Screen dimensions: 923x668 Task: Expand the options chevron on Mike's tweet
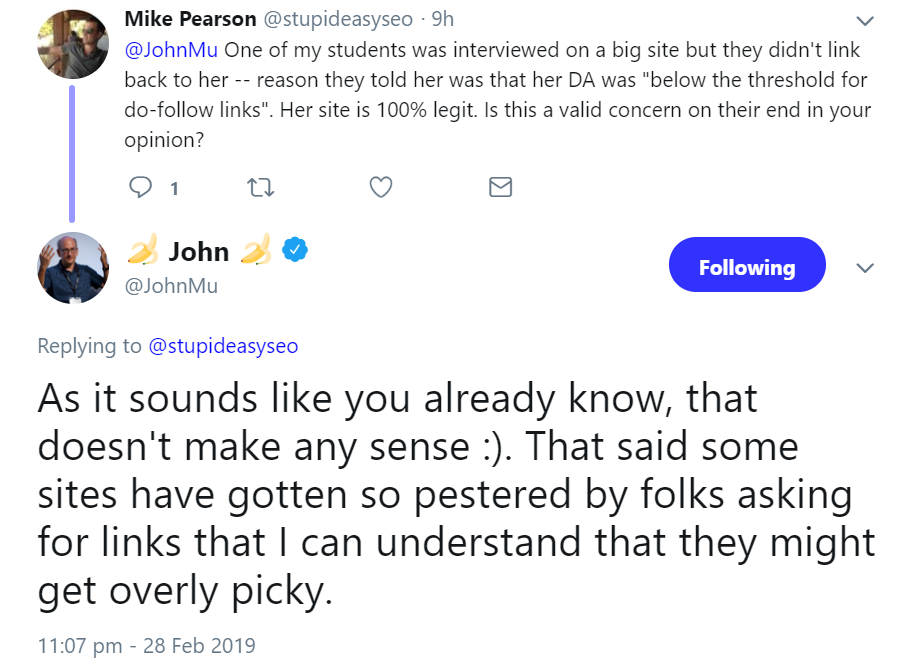pos(865,21)
